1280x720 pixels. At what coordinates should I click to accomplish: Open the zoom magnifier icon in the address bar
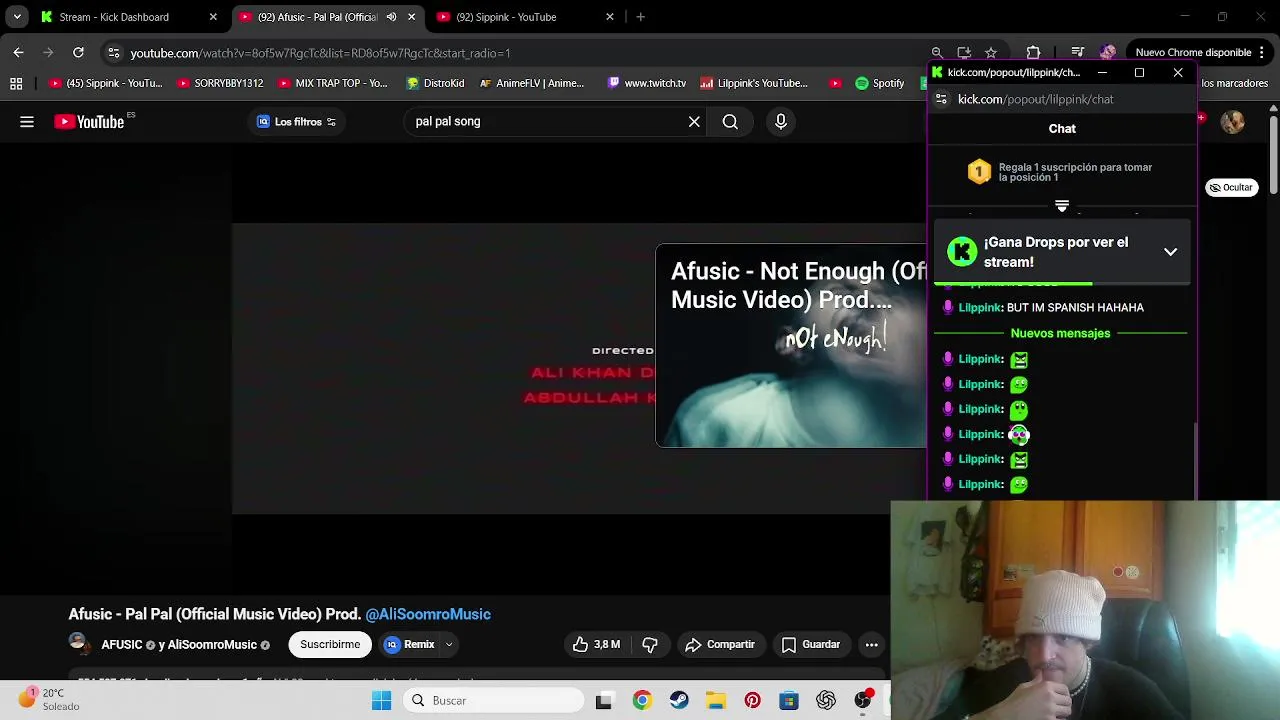pos(937,53)
